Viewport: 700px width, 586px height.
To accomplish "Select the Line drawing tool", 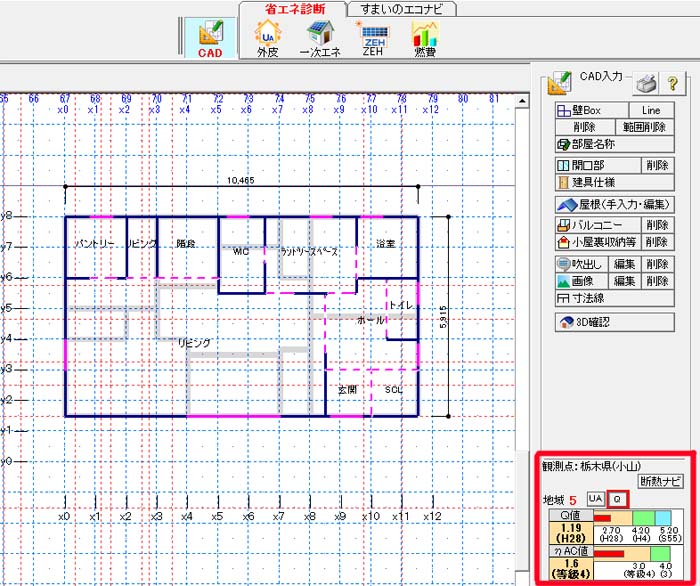I will click(651, 110).
